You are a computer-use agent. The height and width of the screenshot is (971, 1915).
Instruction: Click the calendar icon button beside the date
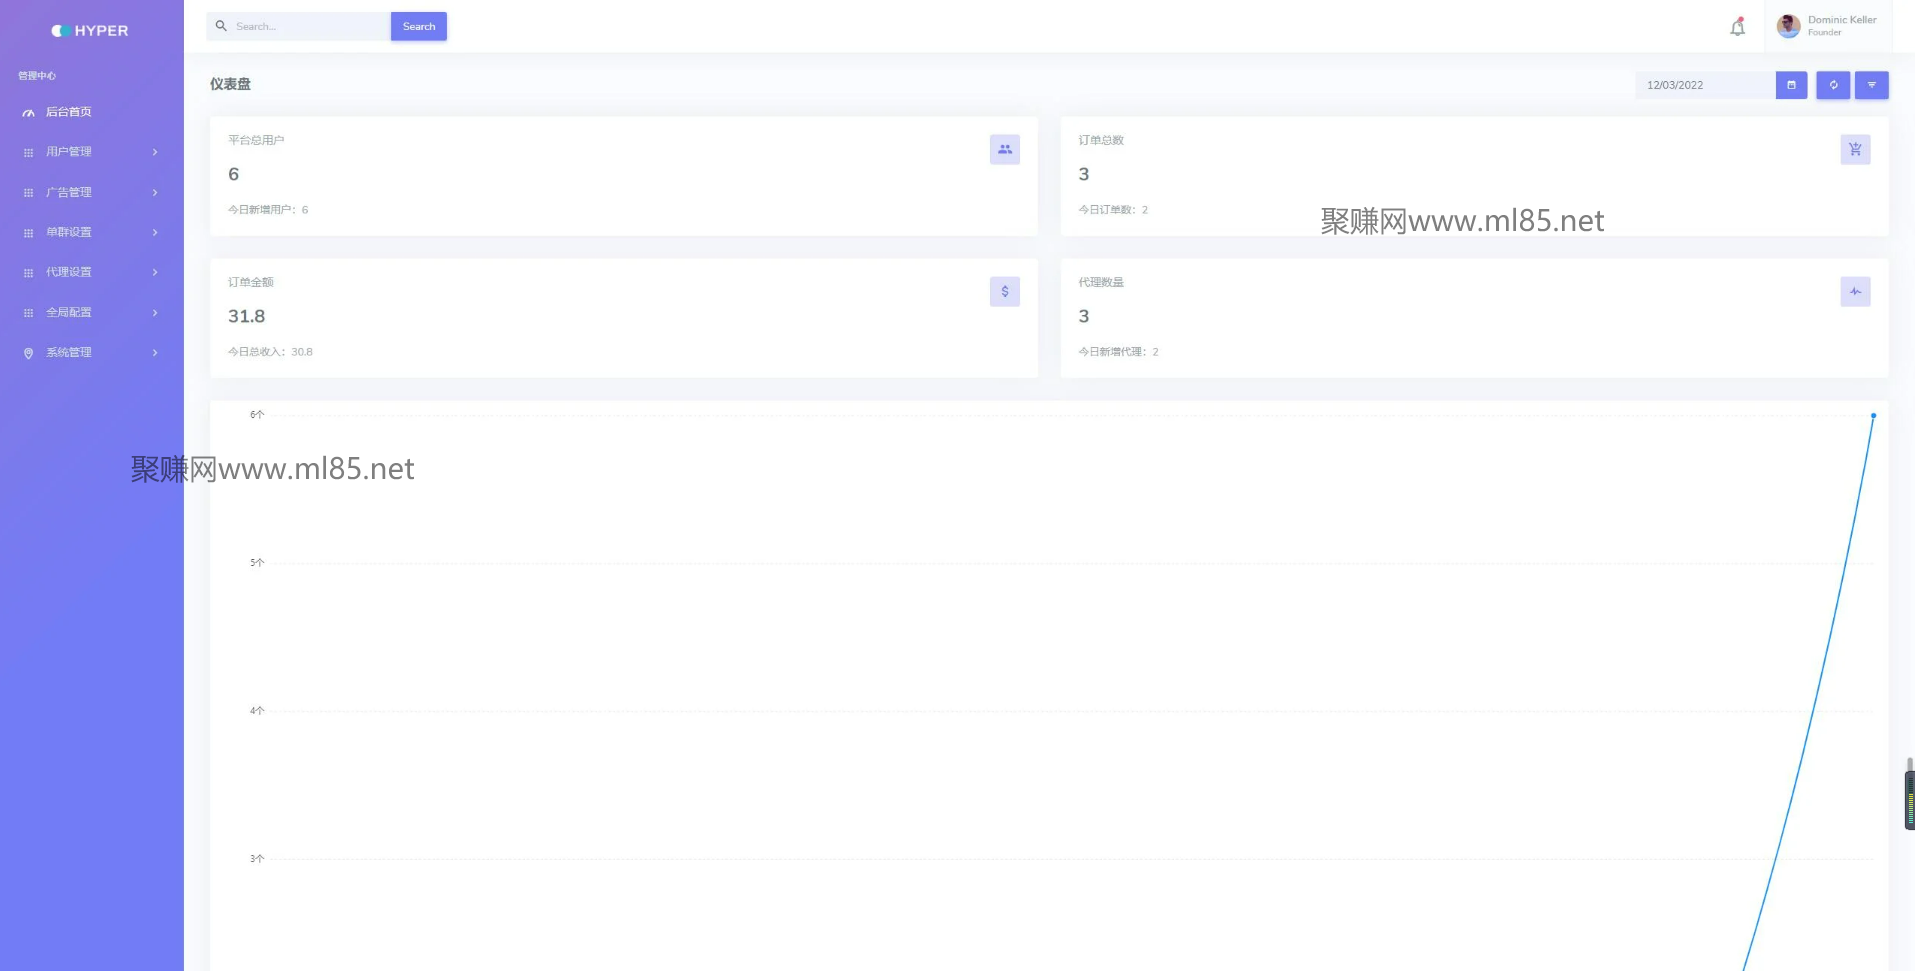click(1791, 85)
